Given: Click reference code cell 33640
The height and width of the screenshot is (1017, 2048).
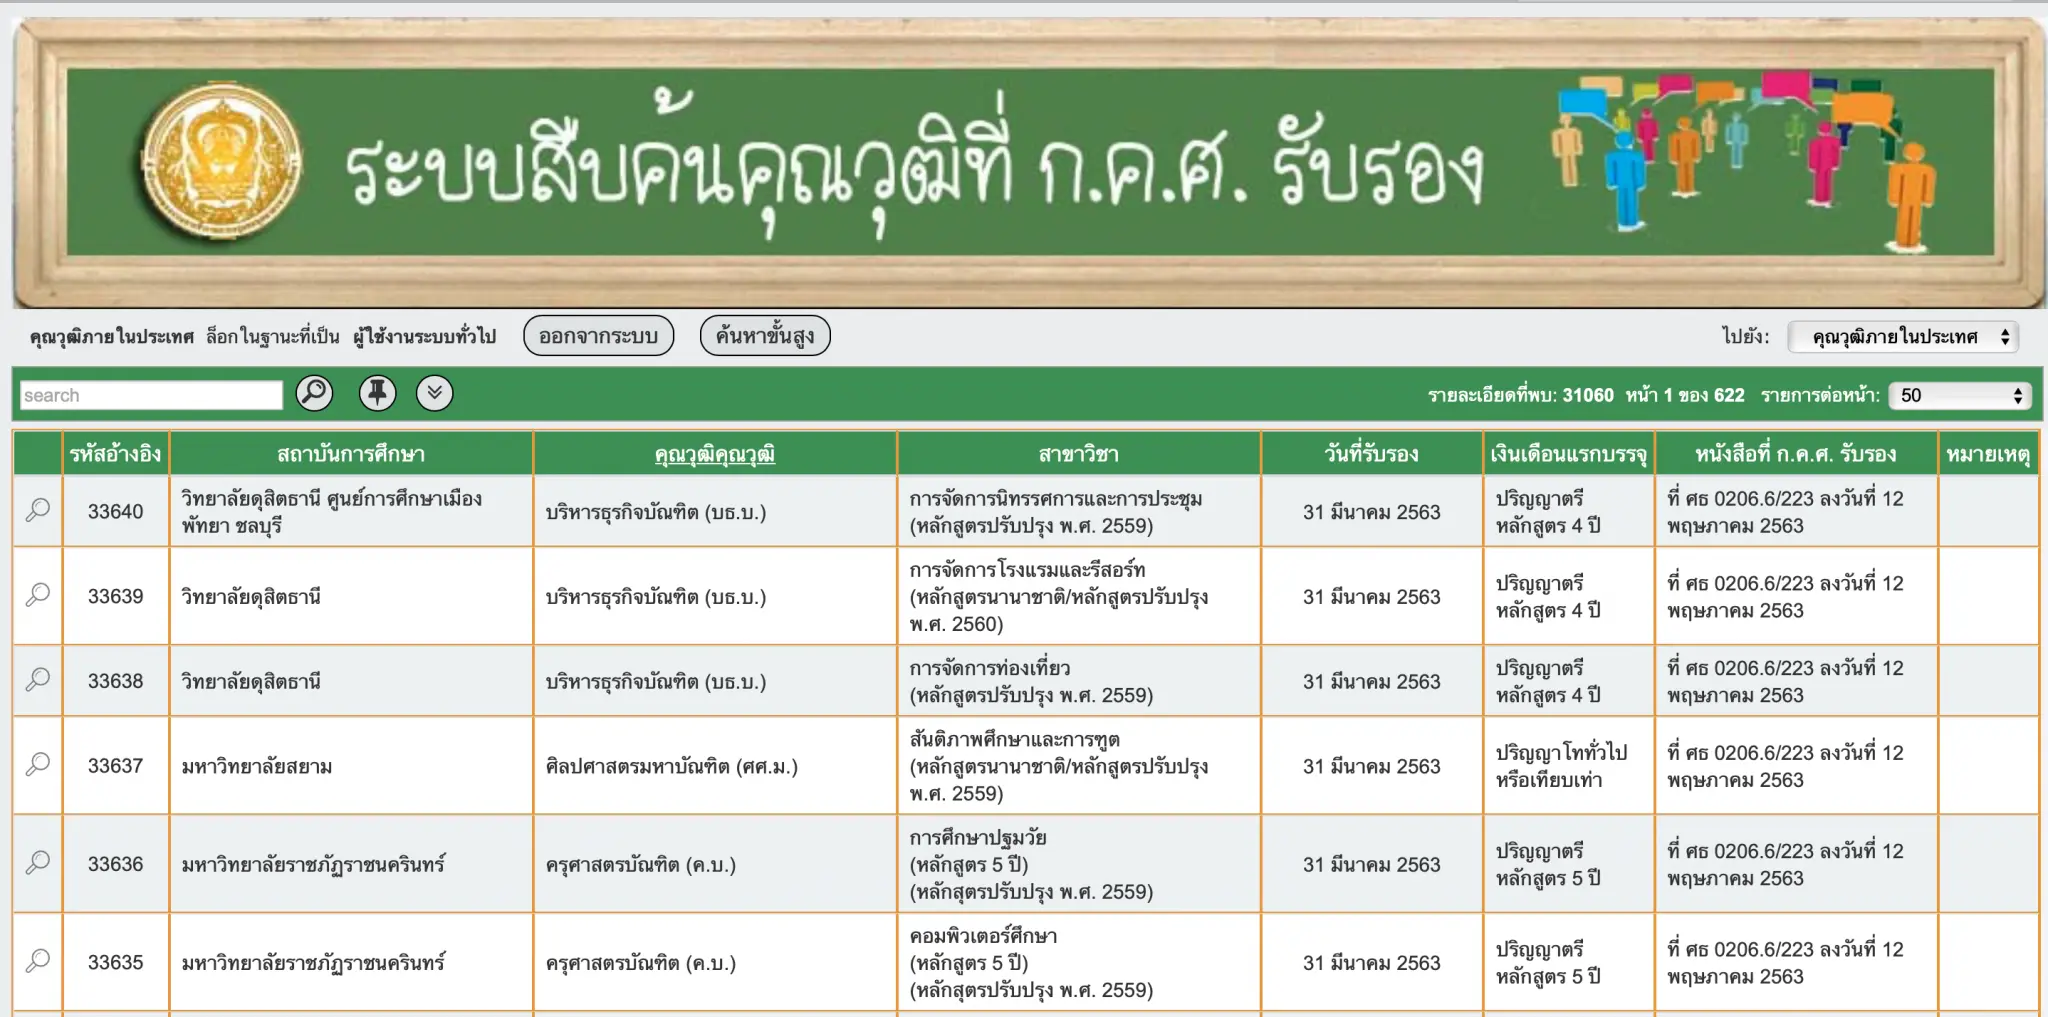Looking at the screenshot, I should [x=115, y=511].
